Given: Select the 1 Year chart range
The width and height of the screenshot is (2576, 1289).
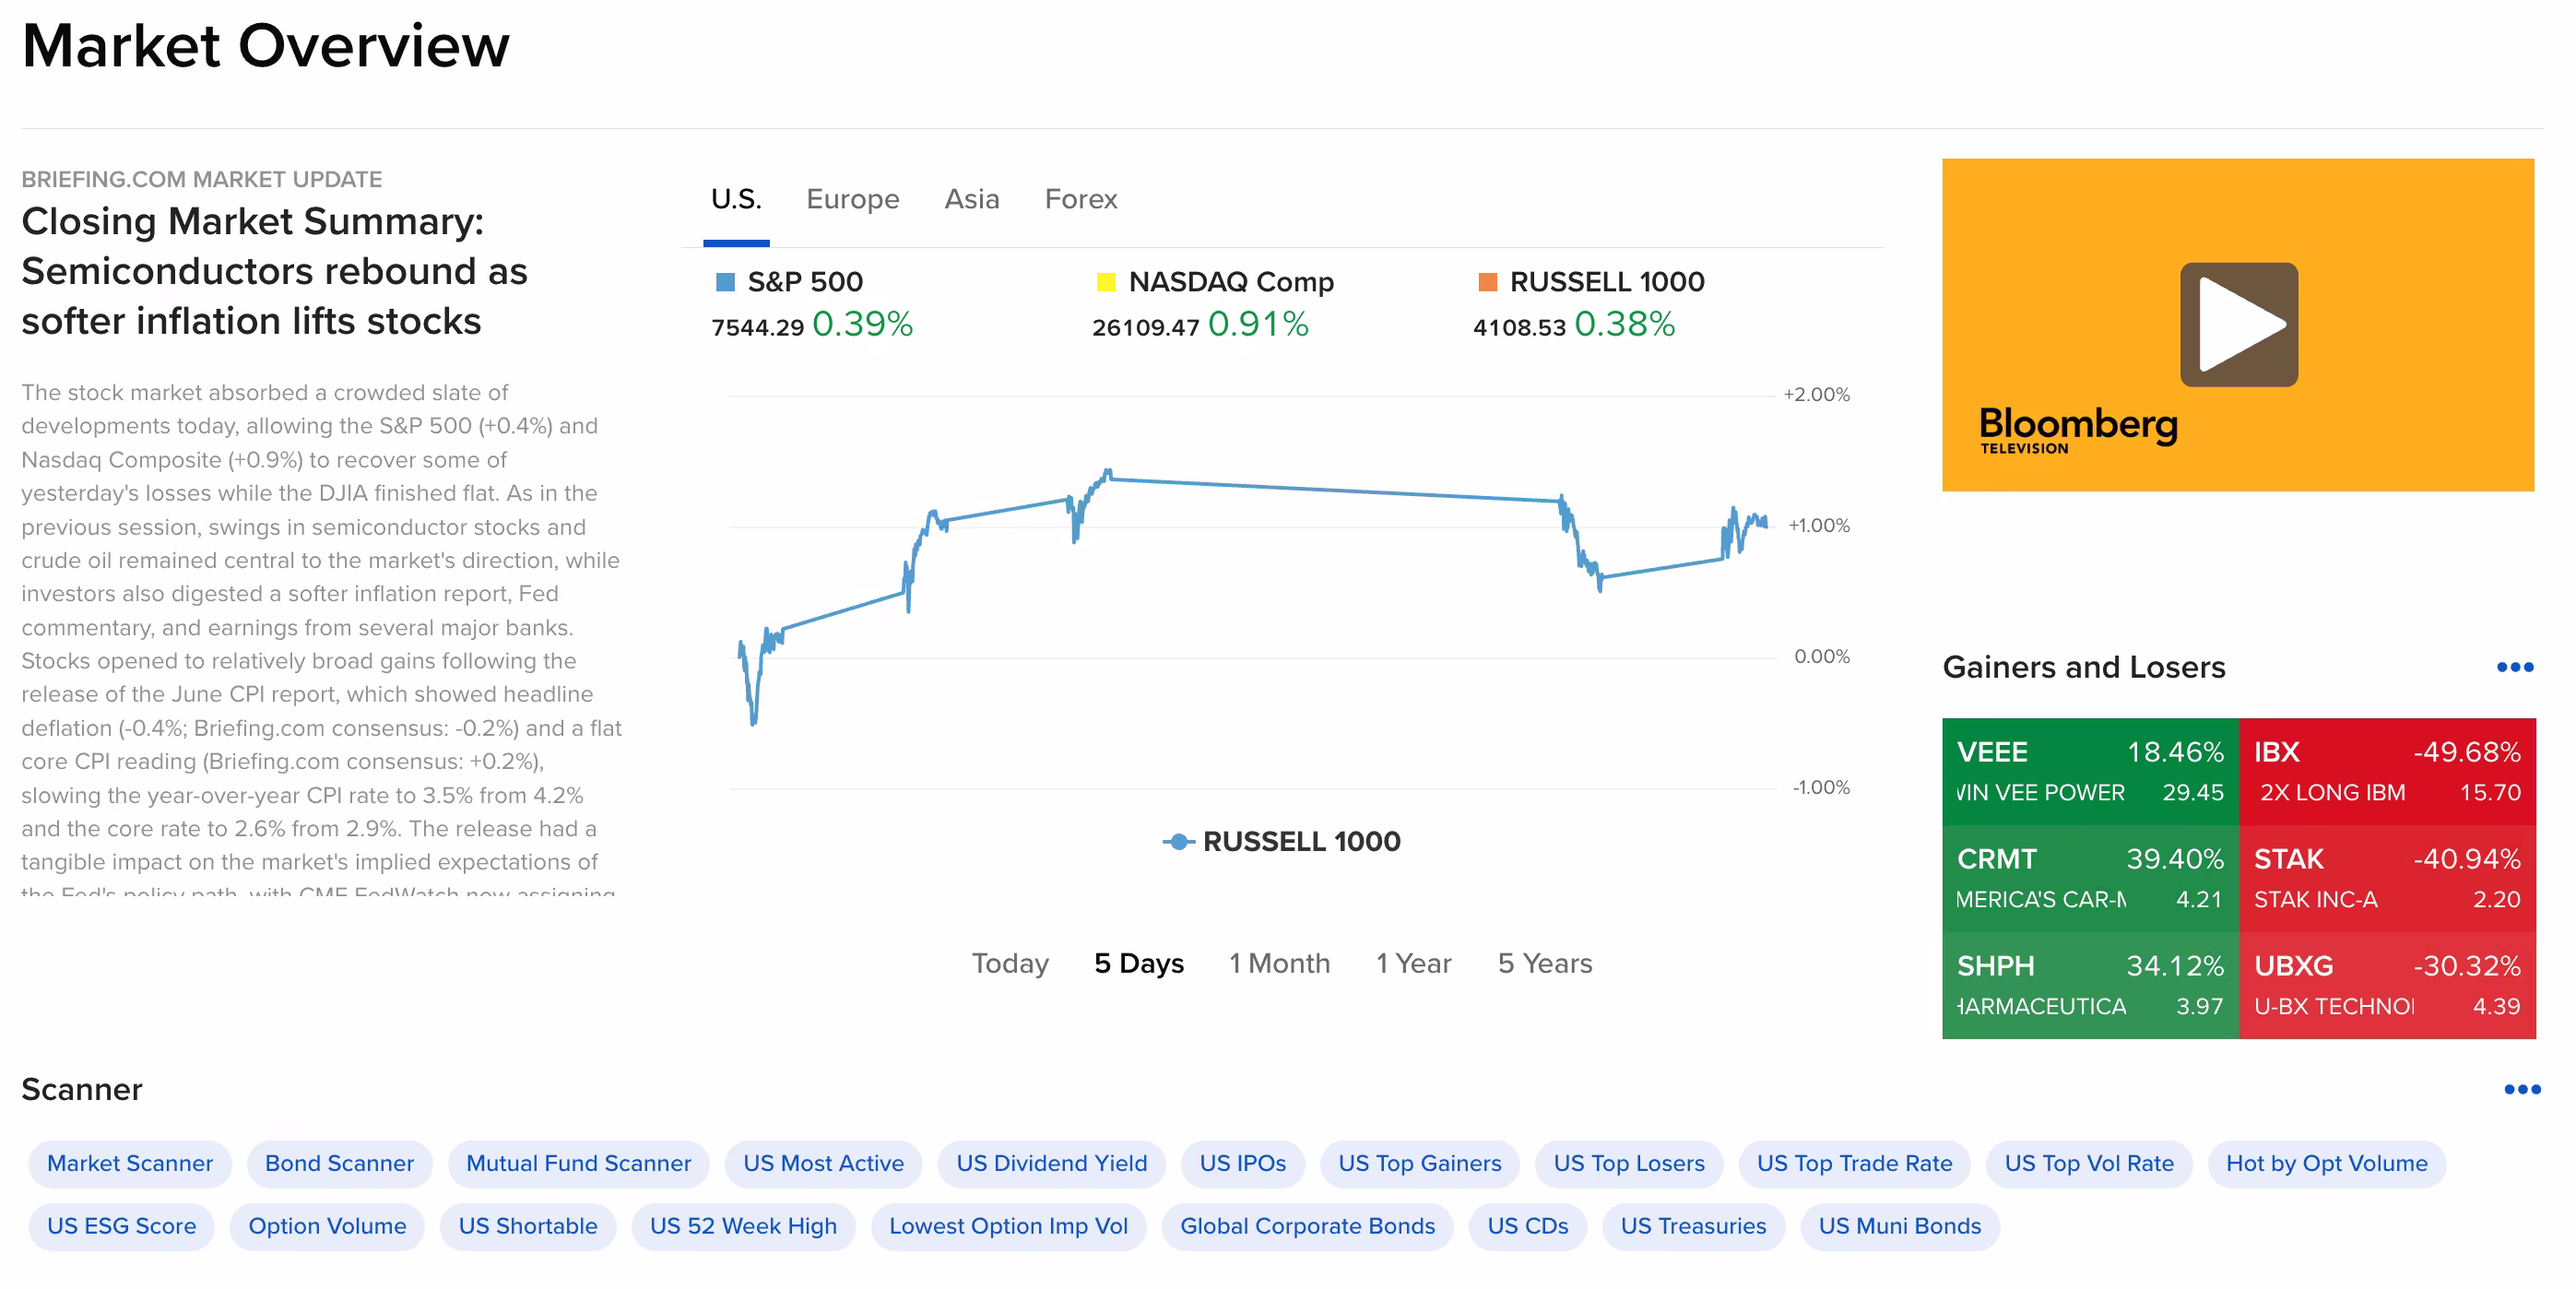Looking at the screenshot, I should (1413, 963).
